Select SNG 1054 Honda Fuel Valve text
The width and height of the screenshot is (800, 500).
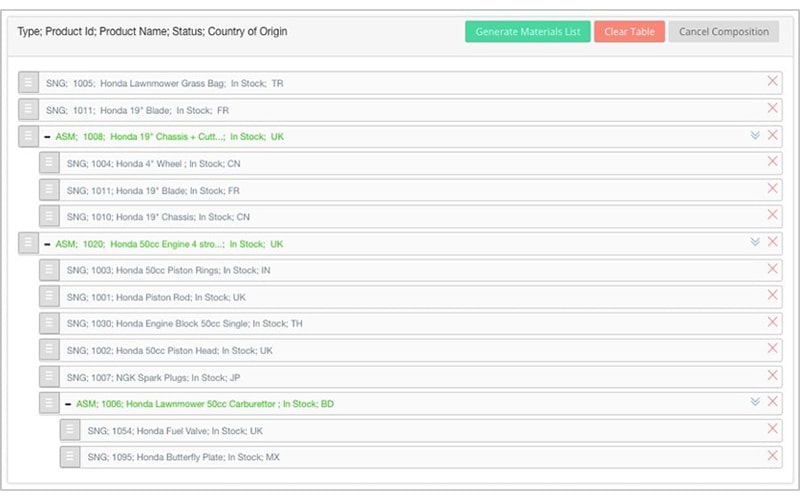click(175, 431)
